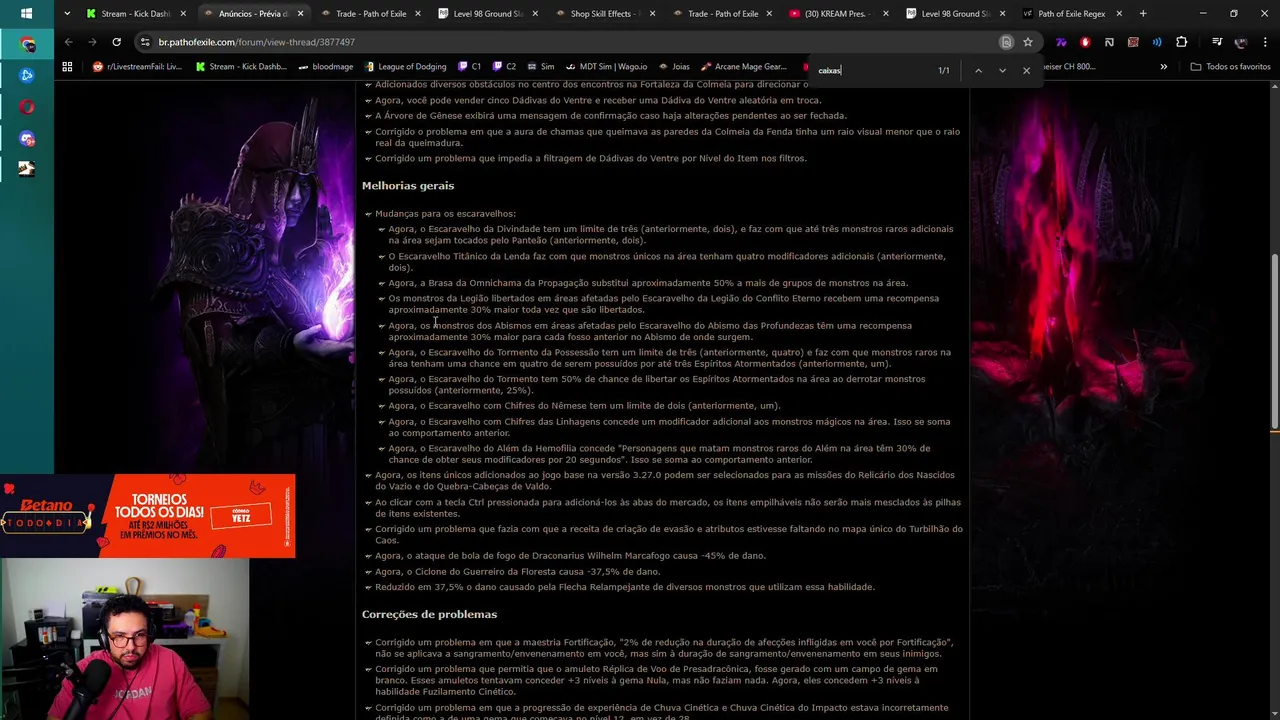Go back to the previous page
The height and width of the screenshot is (720, 1280).
(68, 42)
